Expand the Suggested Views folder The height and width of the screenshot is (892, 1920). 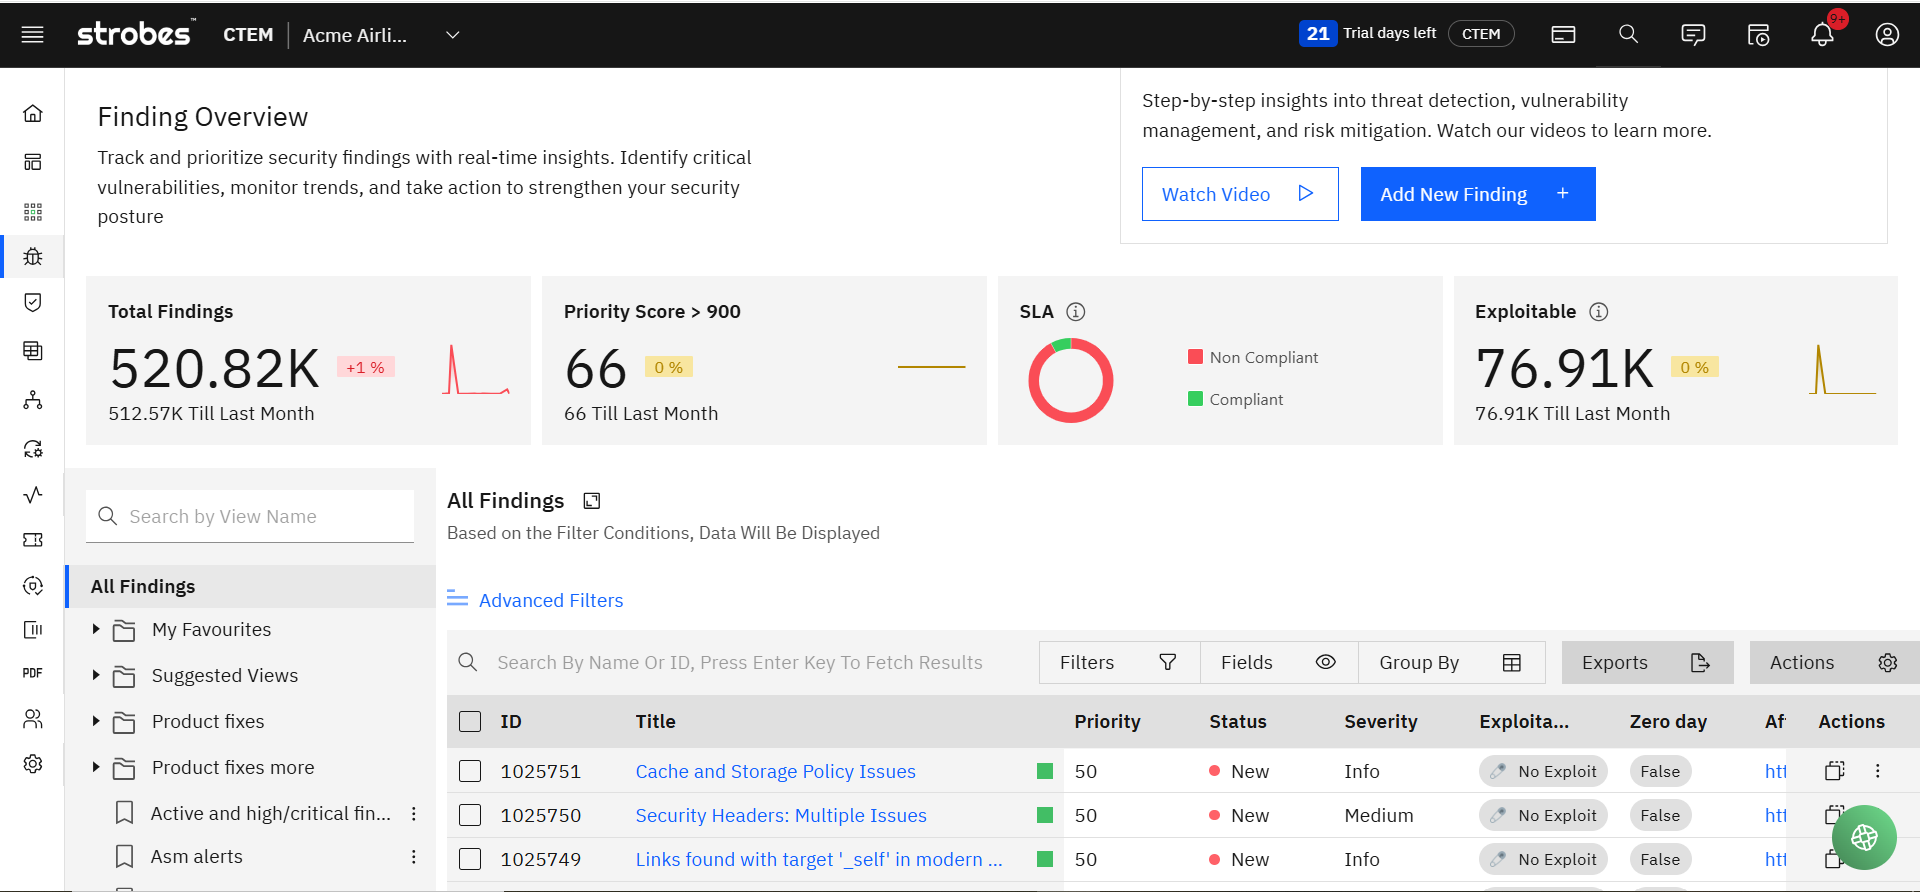96,676
